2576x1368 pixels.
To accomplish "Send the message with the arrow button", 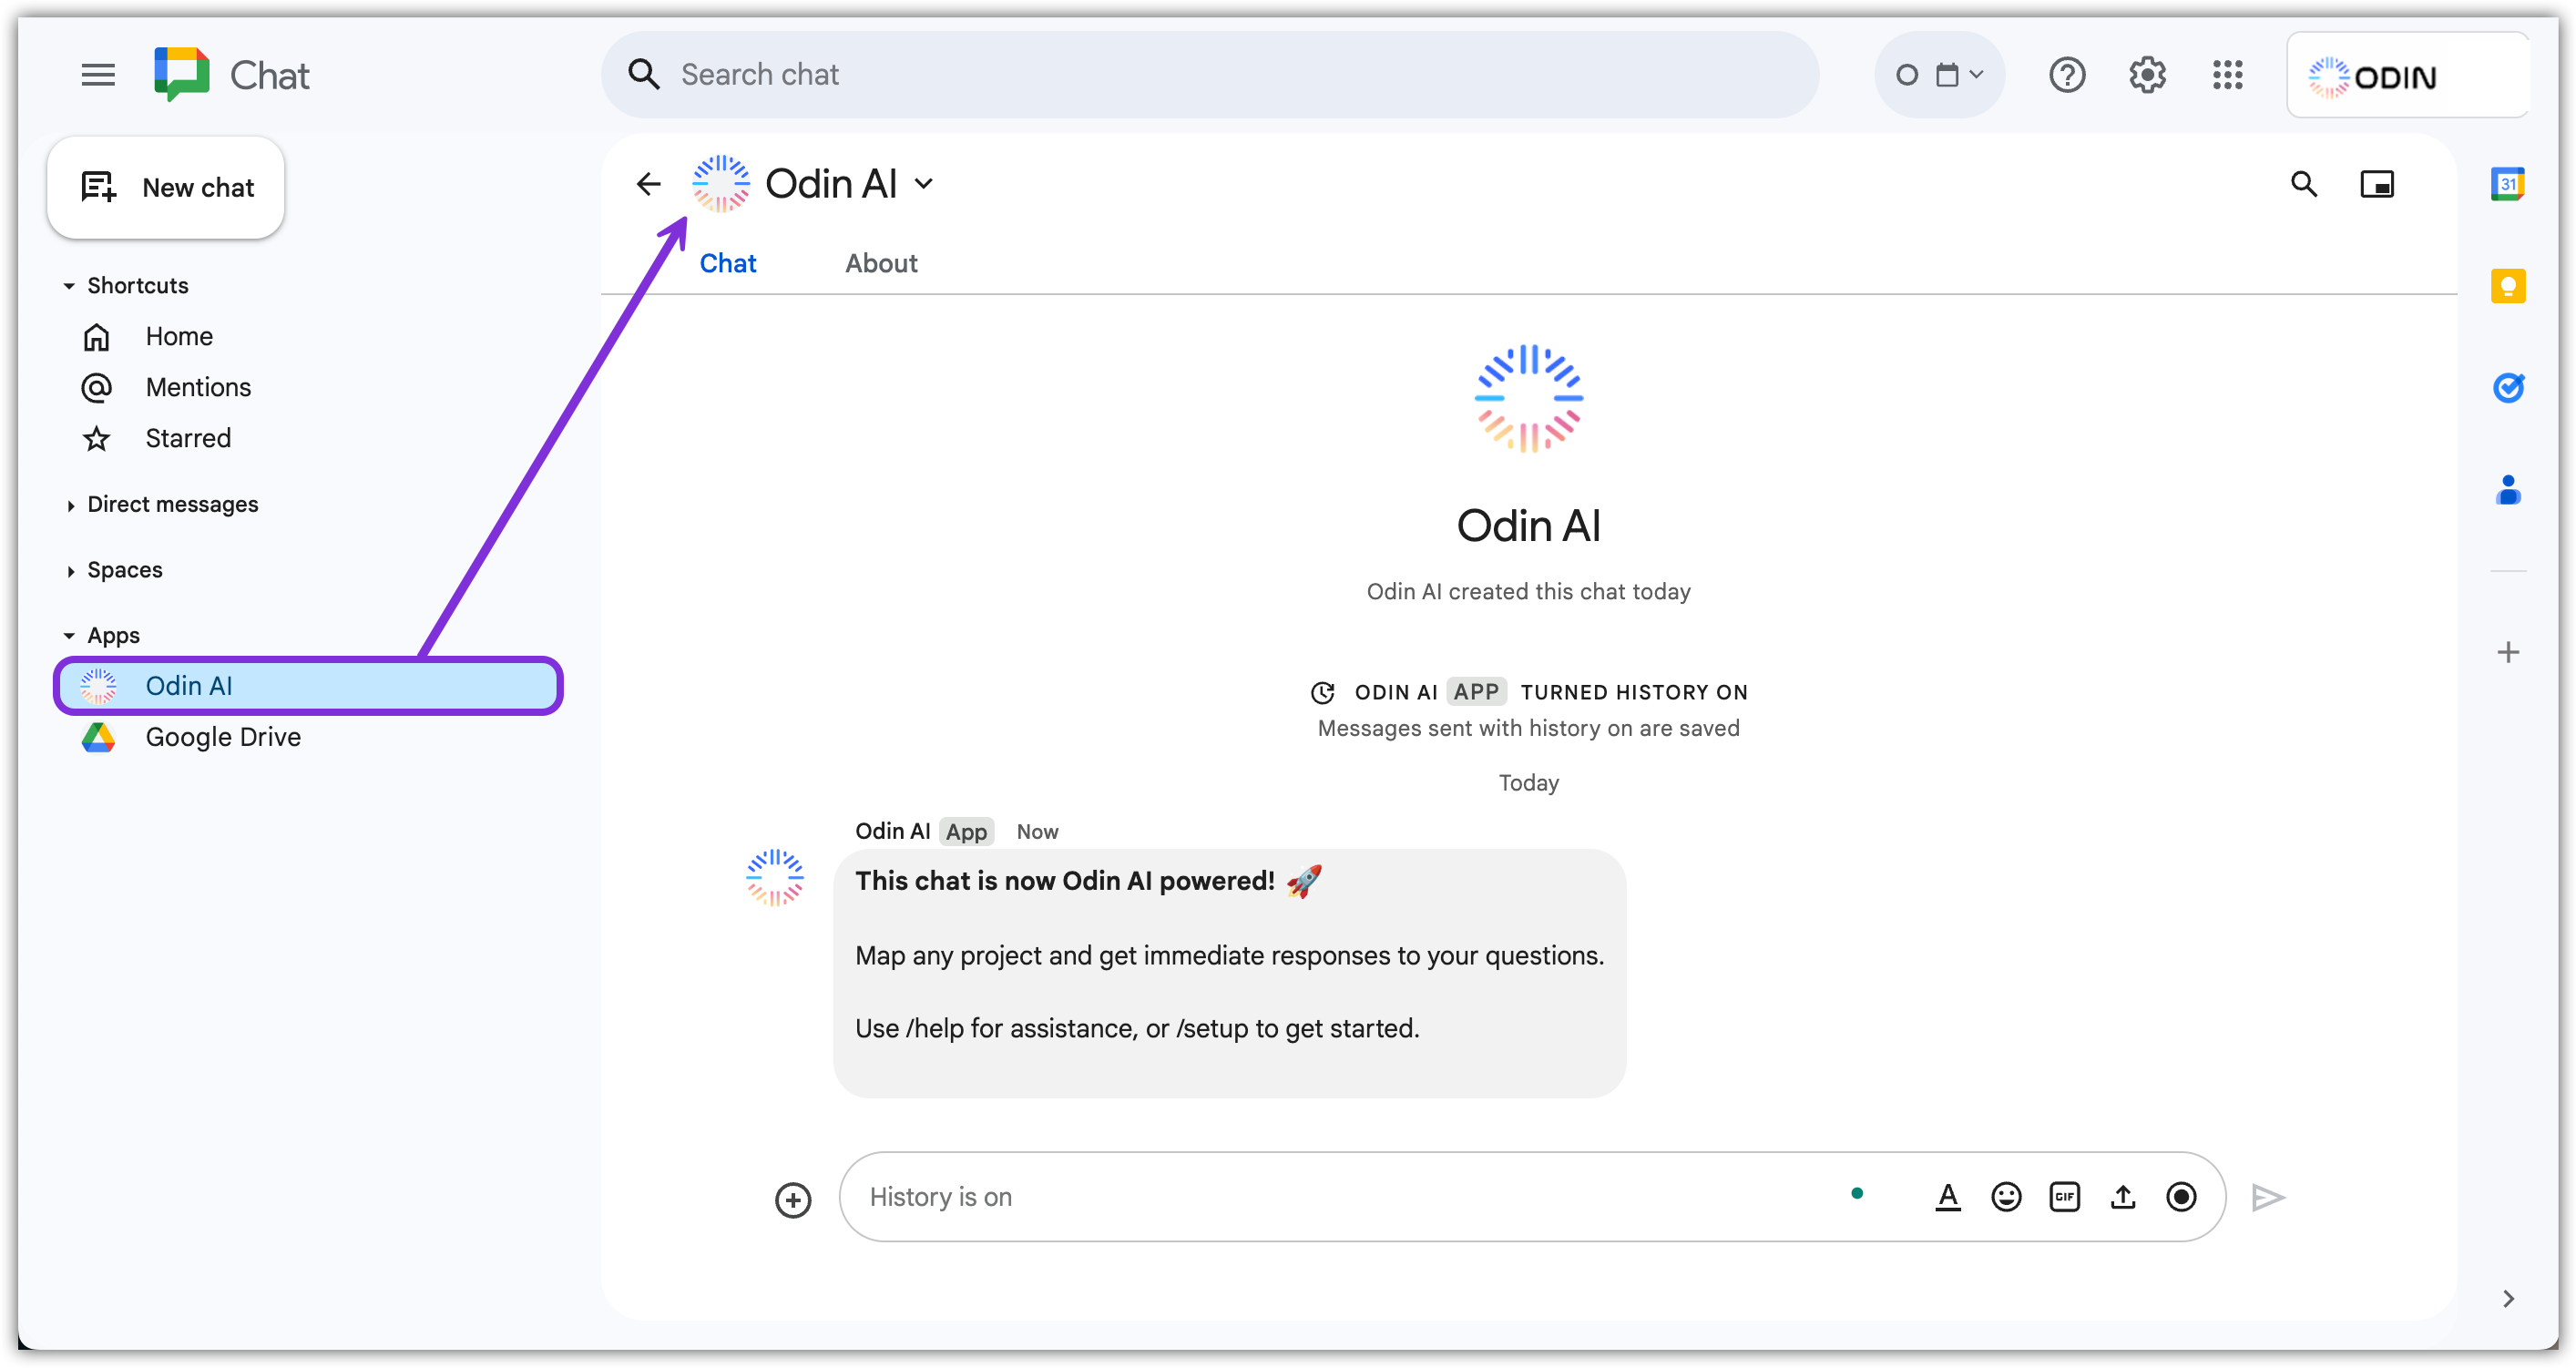I will (x=2267, y=1197).
